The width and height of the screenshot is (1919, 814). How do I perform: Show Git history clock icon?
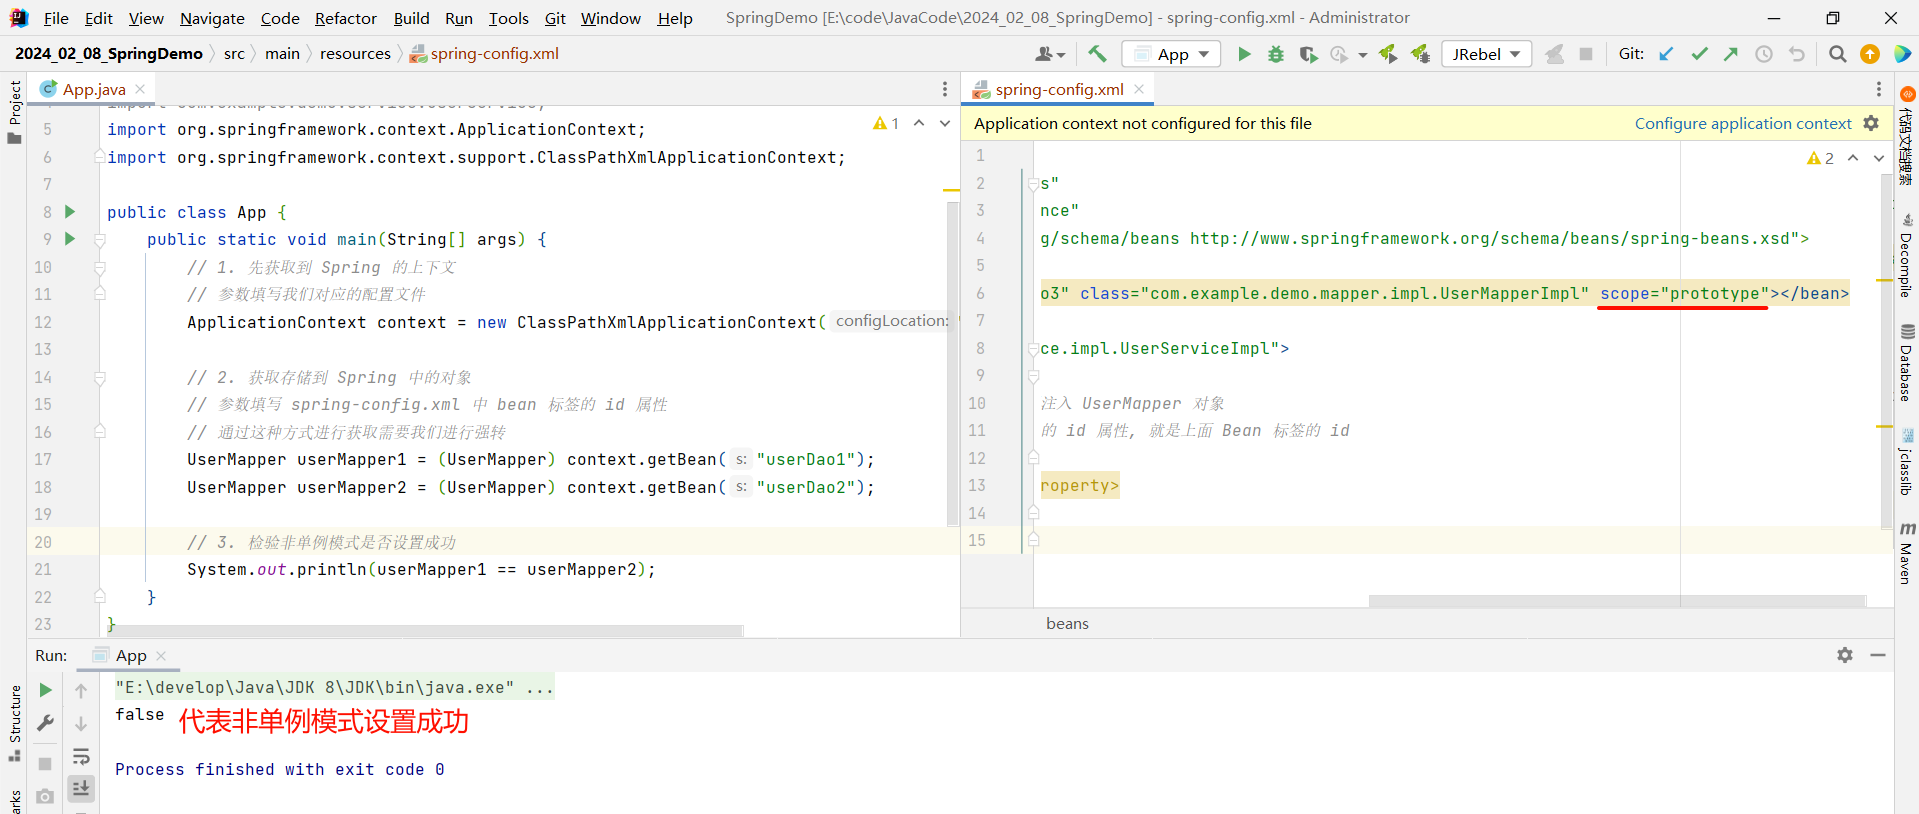pyautogui.click(x=1764, y=54)
